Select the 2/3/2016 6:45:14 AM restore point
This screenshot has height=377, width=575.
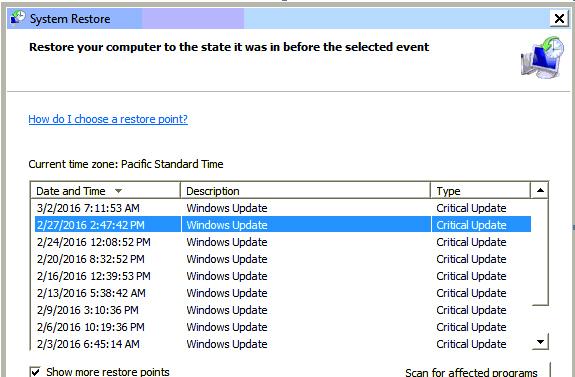[282, 344]
